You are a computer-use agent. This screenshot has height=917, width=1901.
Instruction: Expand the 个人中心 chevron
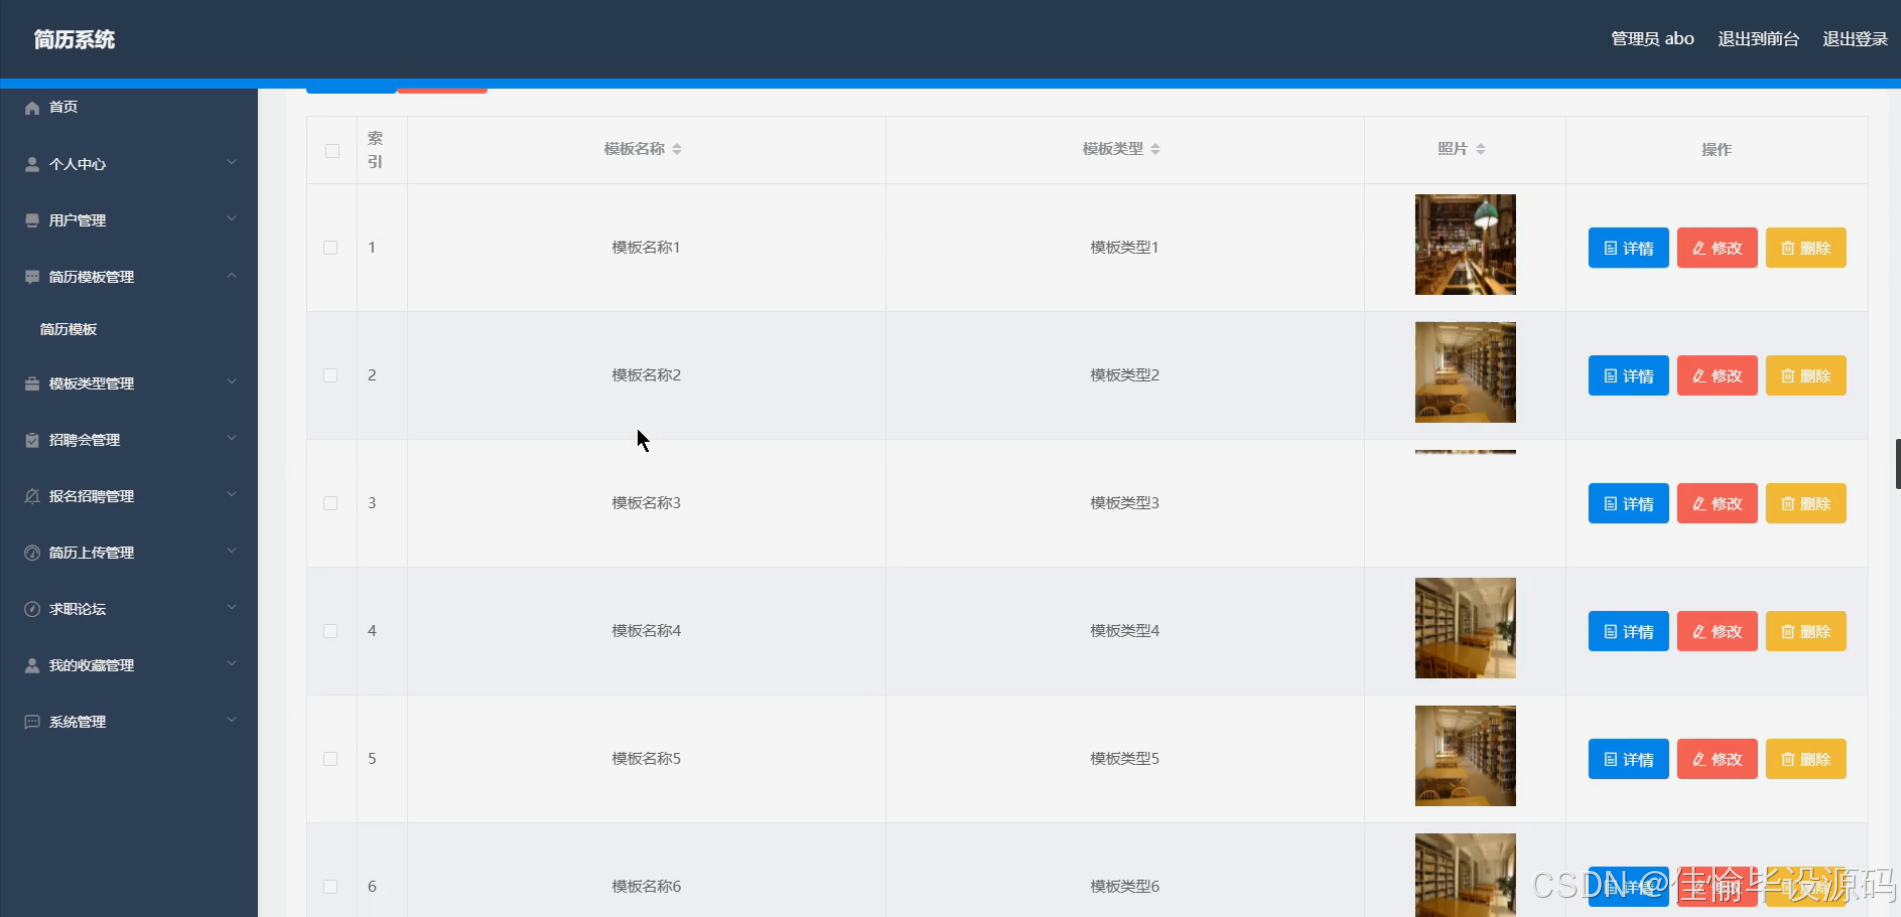point(231,162)
